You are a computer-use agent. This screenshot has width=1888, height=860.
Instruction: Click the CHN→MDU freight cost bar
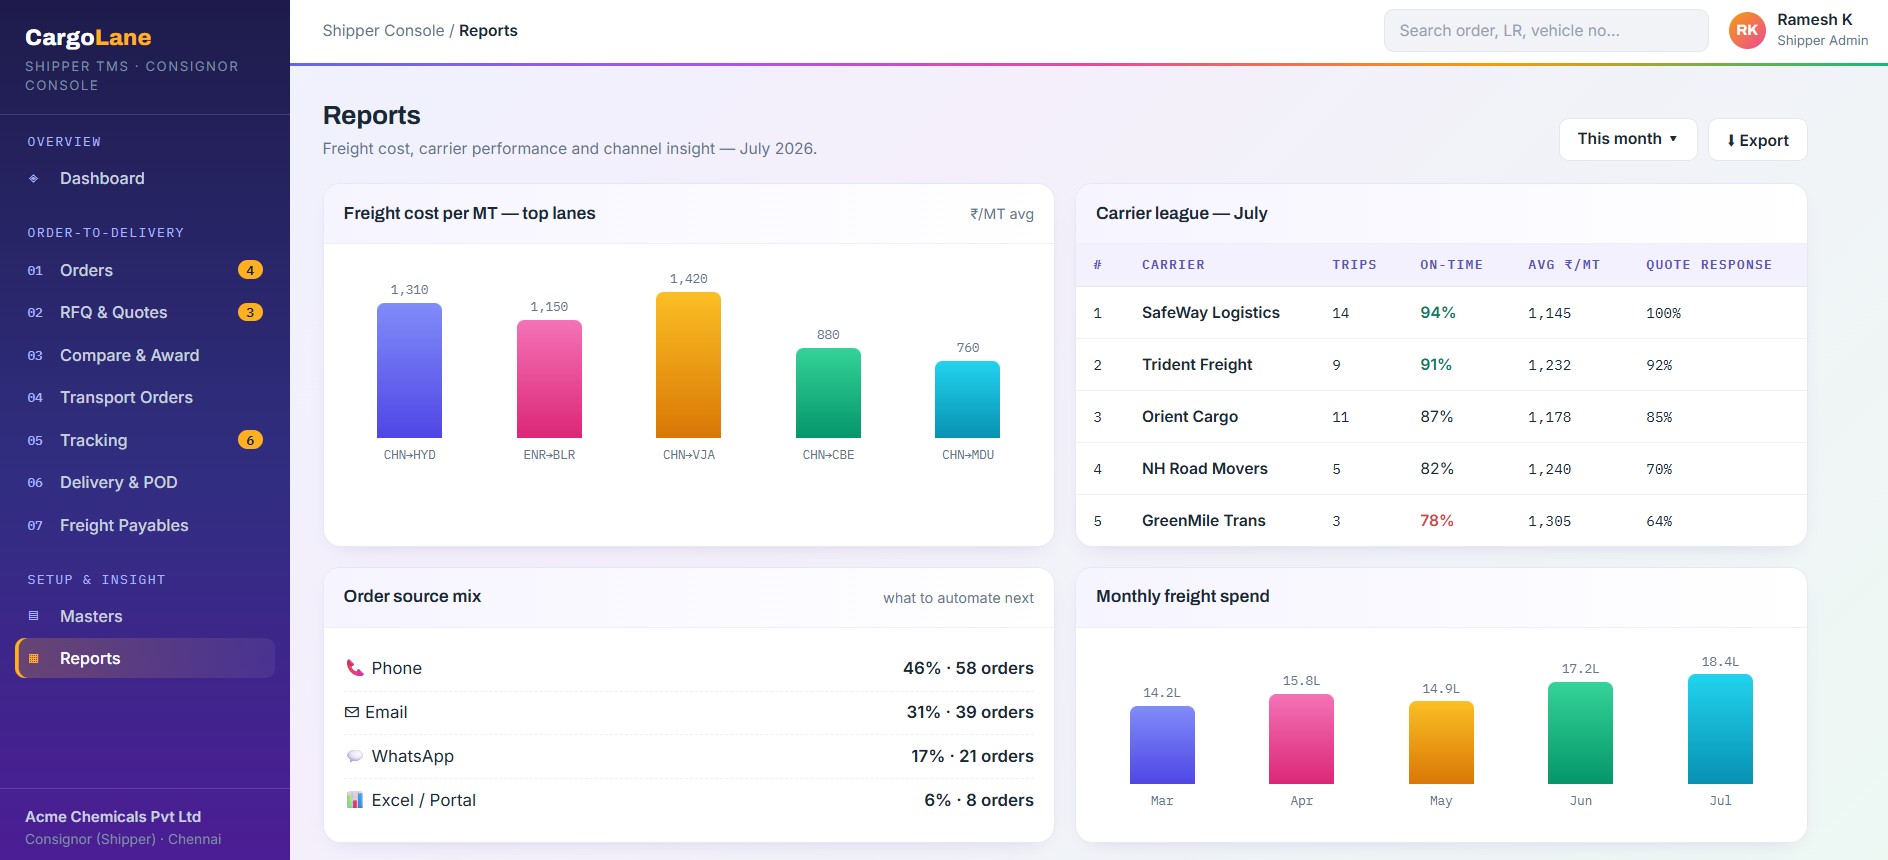967,399
